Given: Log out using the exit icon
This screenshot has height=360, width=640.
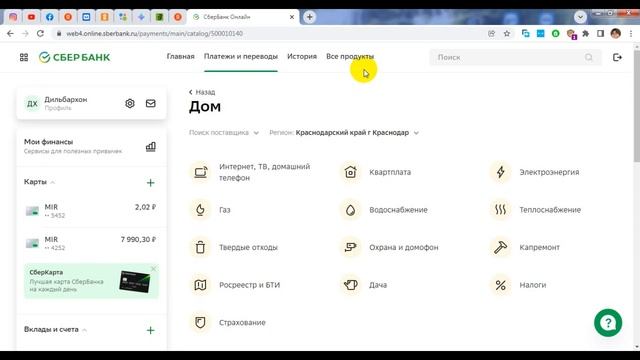Looking at the screenshot, I should [617, 58].
